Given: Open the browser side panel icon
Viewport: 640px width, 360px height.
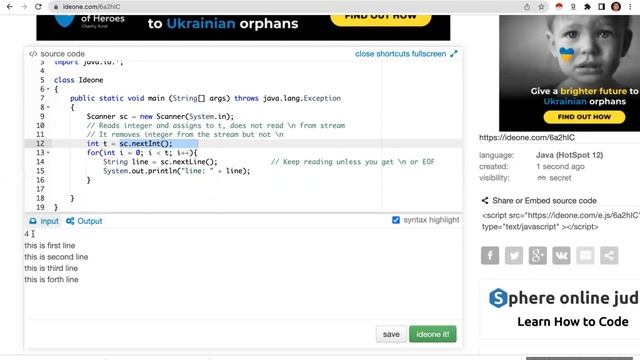Looking at the screenshot, I should (601, 7).
